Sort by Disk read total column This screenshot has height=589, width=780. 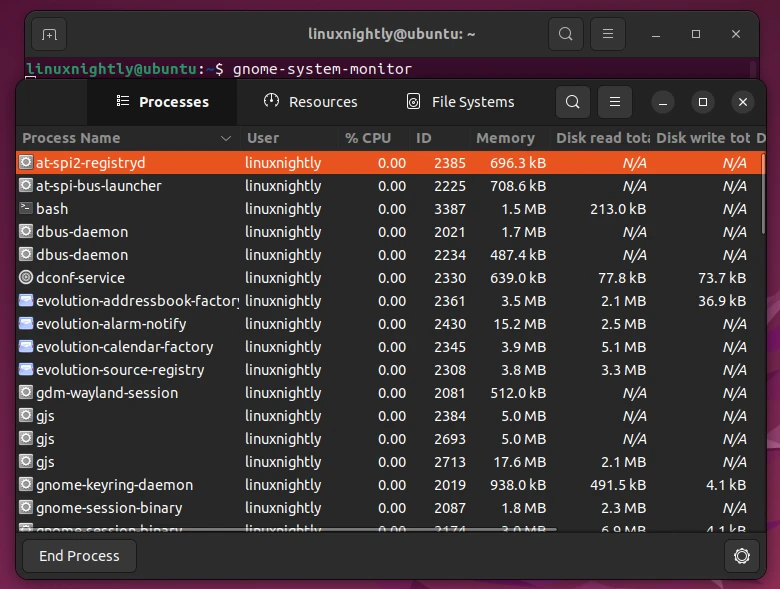tap(599, 138)
